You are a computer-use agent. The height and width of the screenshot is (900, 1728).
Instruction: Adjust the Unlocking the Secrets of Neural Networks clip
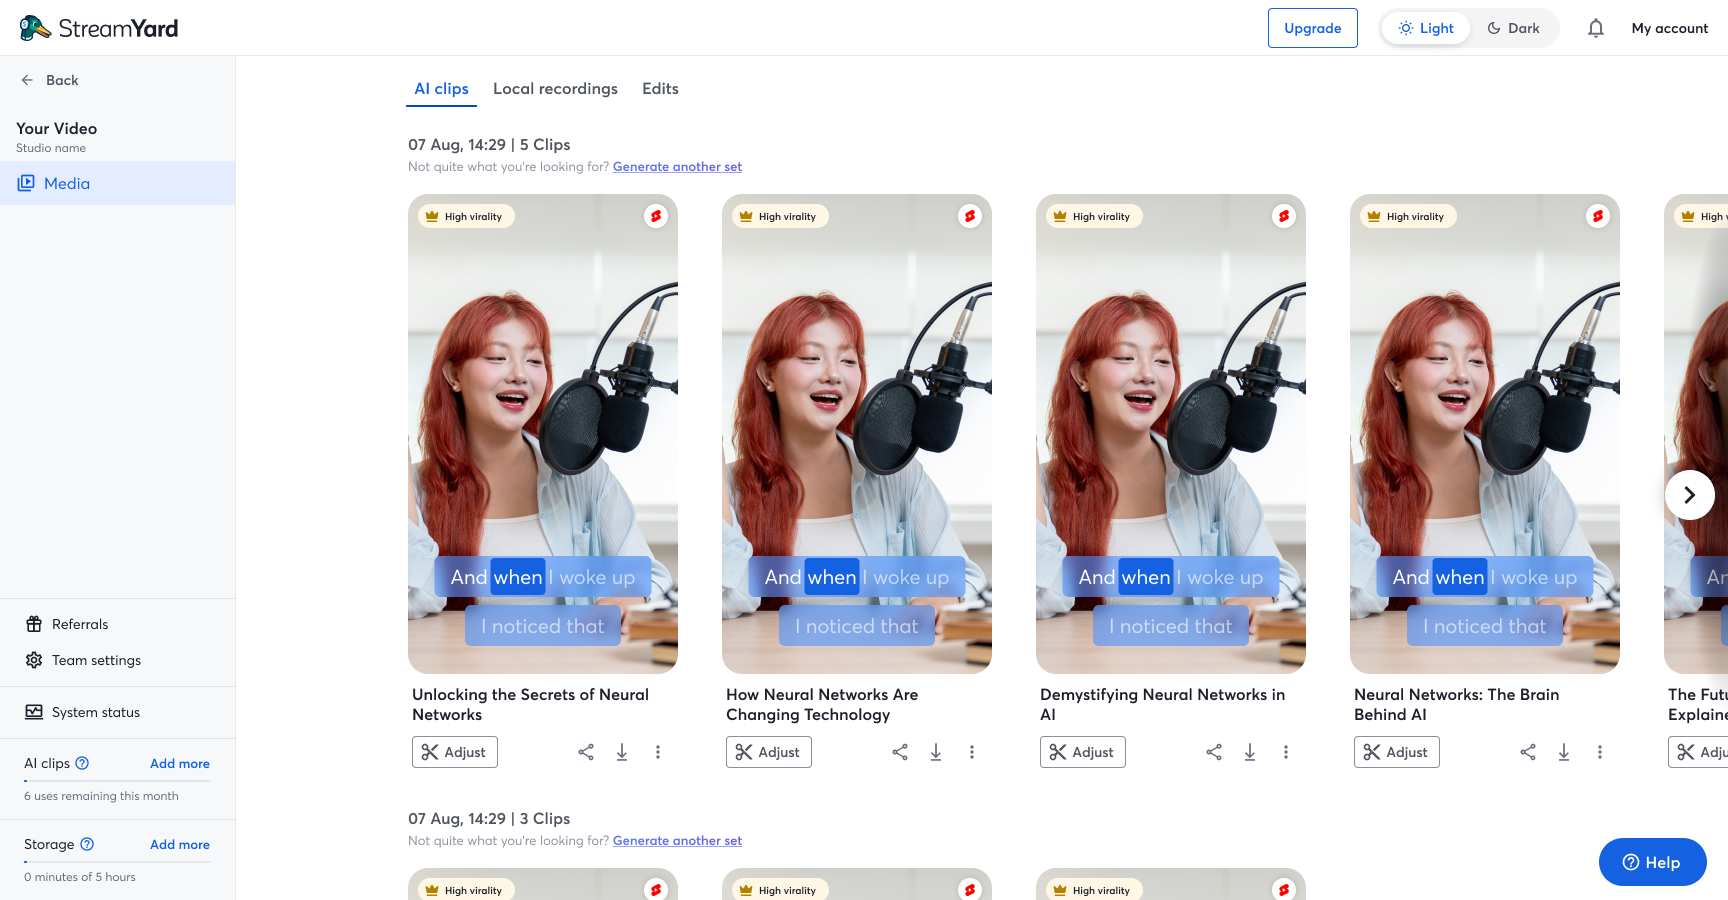(455, 752)
